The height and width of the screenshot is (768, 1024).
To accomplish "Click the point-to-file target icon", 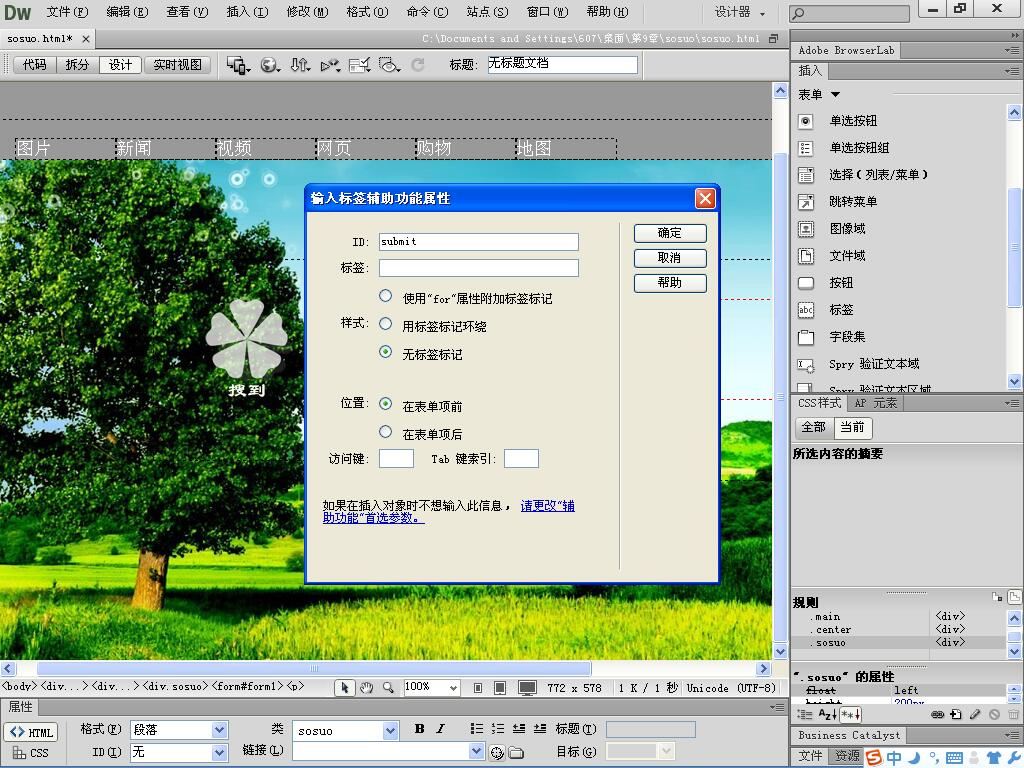I will click(x=497, y=753).
